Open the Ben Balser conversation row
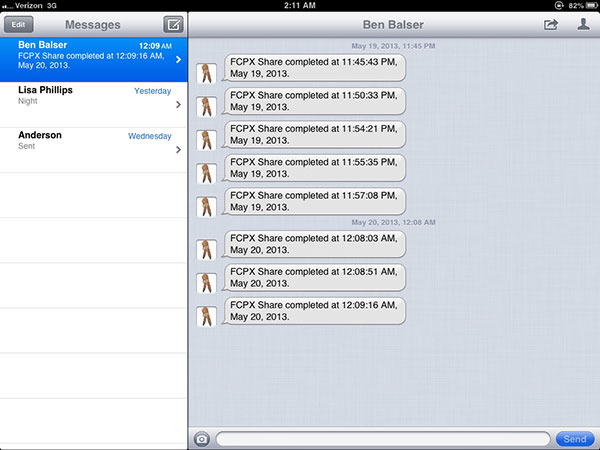600x450 pixels. tap(94, 59)
